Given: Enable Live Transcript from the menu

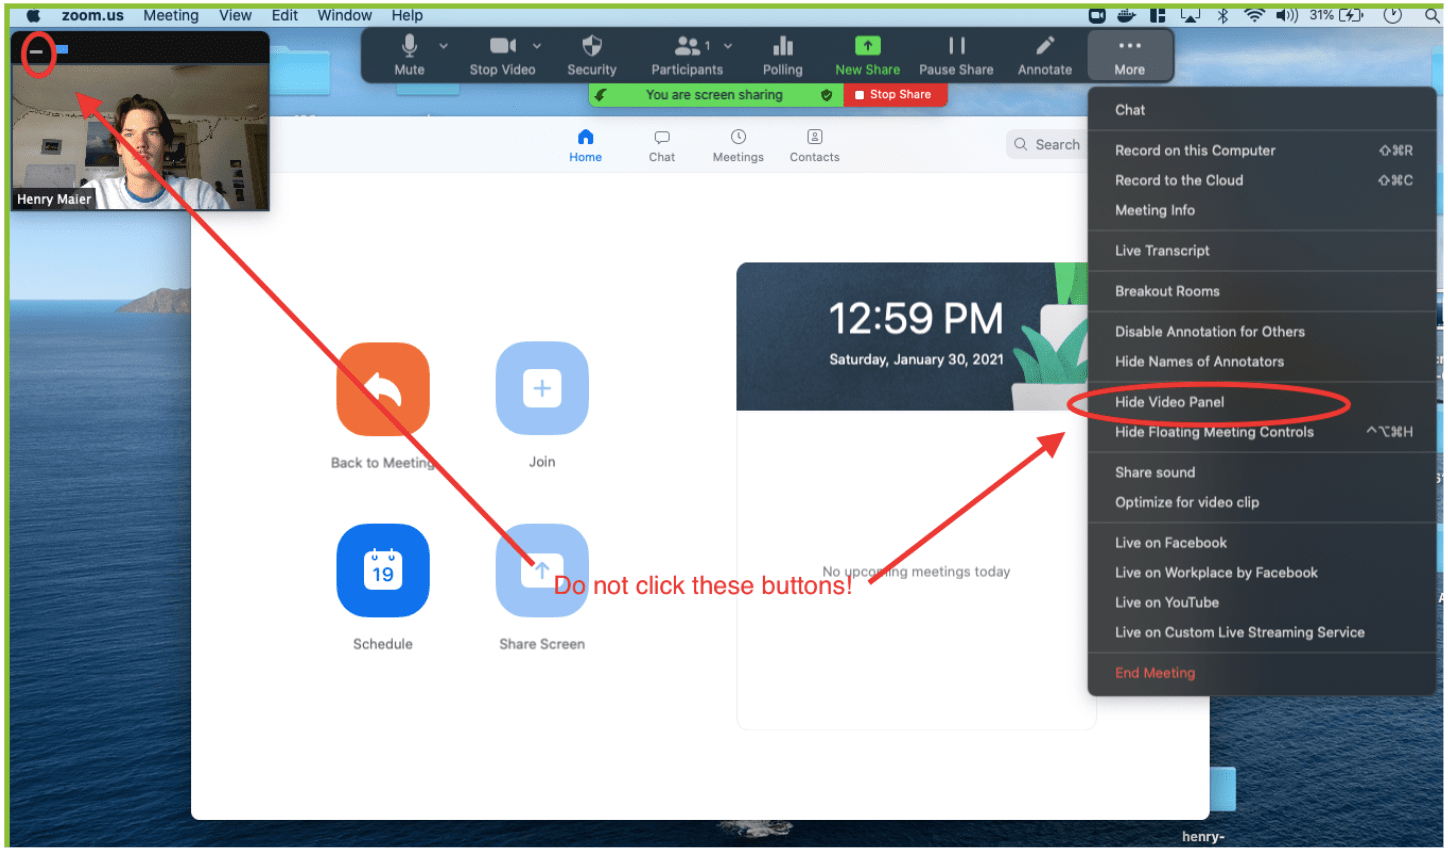Looking at the screenshot, I should [1262, 251].
